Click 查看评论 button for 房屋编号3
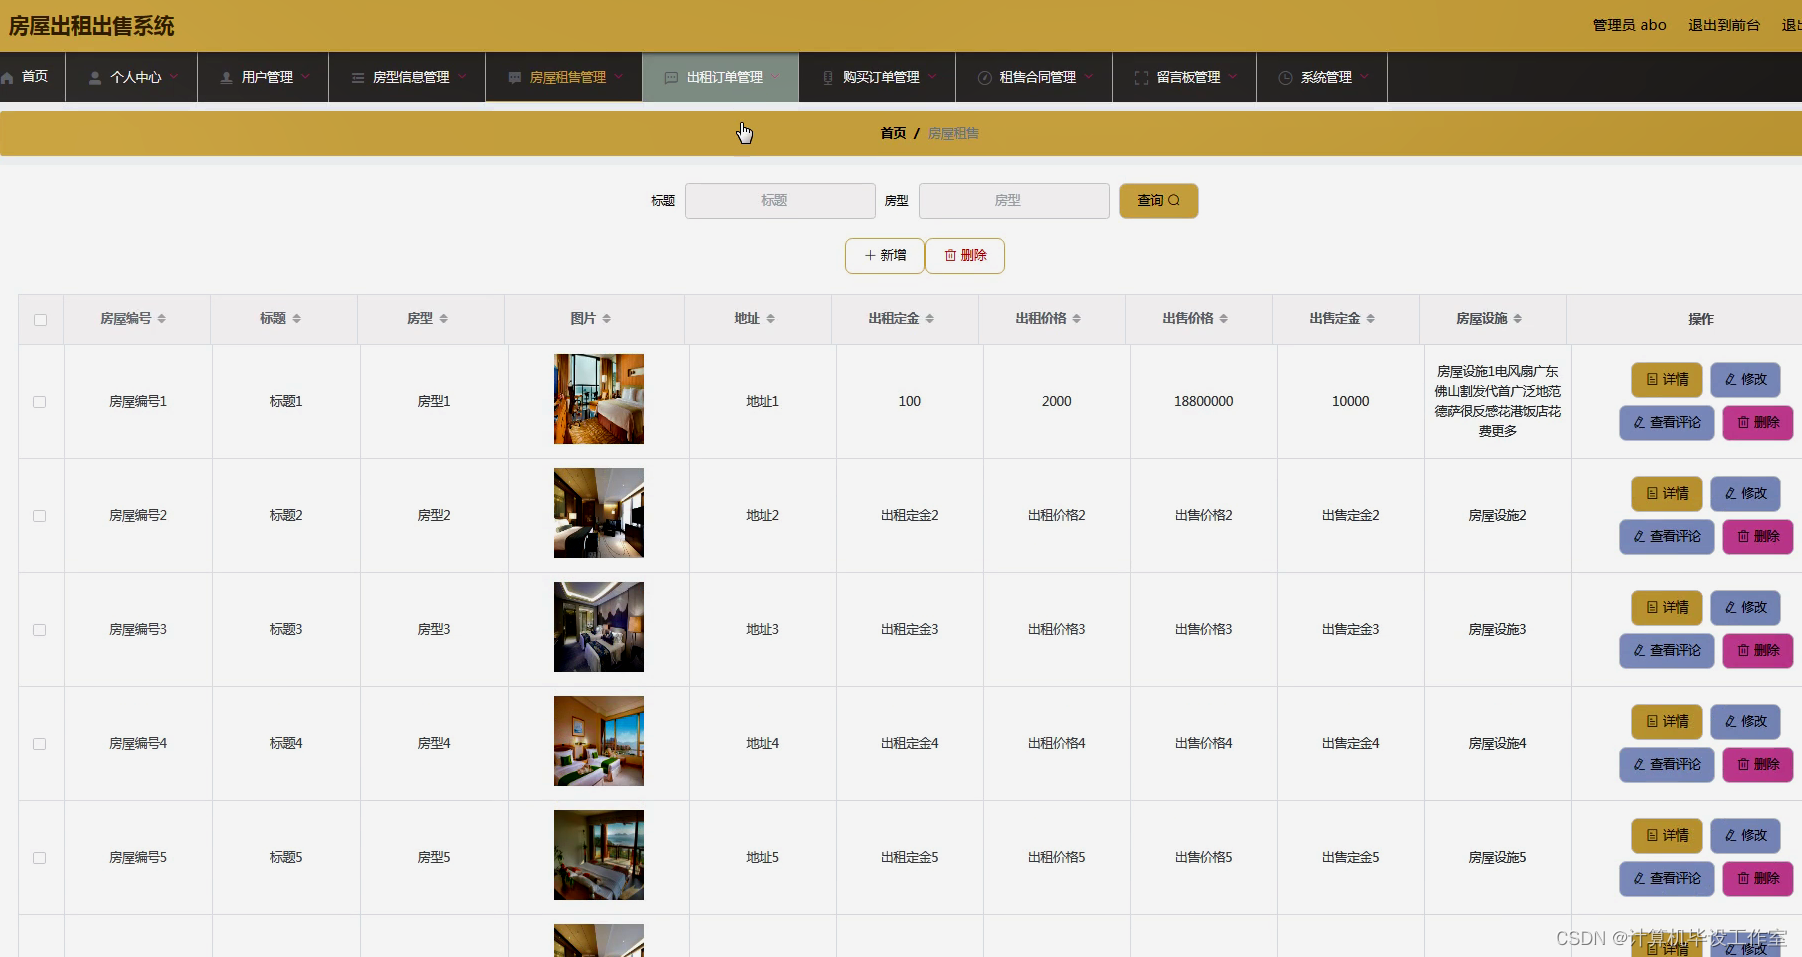This screenshot has height=957, width=1802. pyautogui.click(x=1667, y=651)
